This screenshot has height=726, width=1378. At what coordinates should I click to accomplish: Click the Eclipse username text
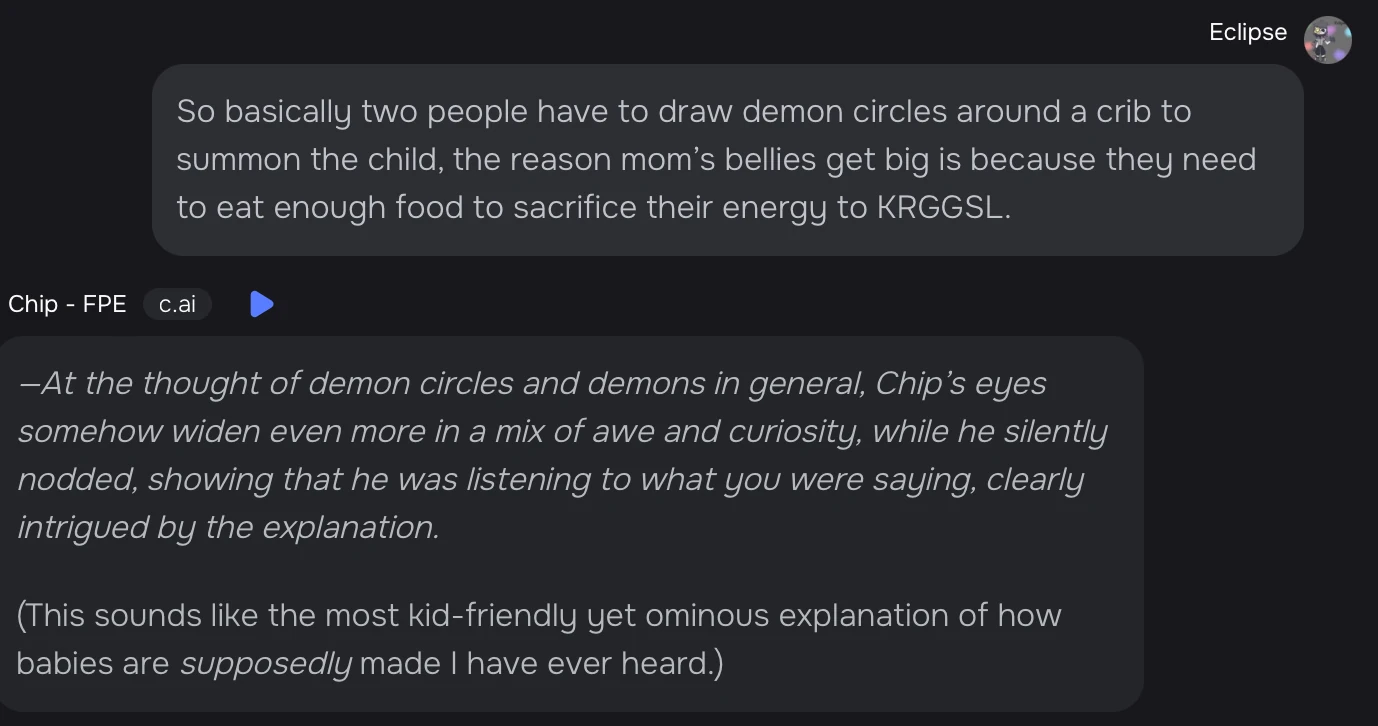[x=1247, y=31]
